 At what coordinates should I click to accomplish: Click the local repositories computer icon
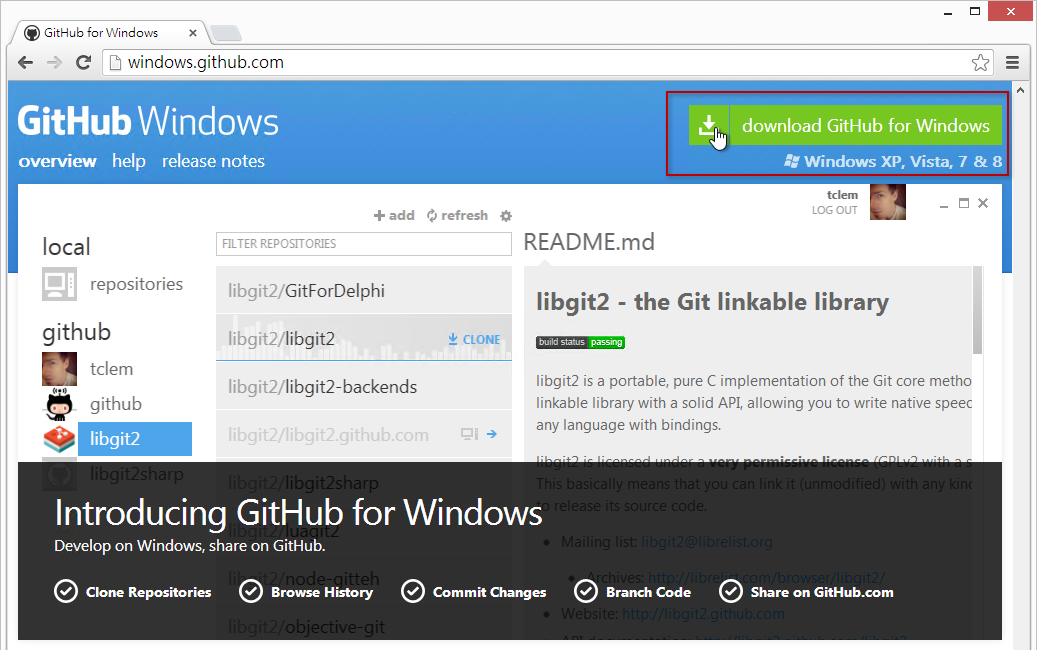click(x=59, y=284)
